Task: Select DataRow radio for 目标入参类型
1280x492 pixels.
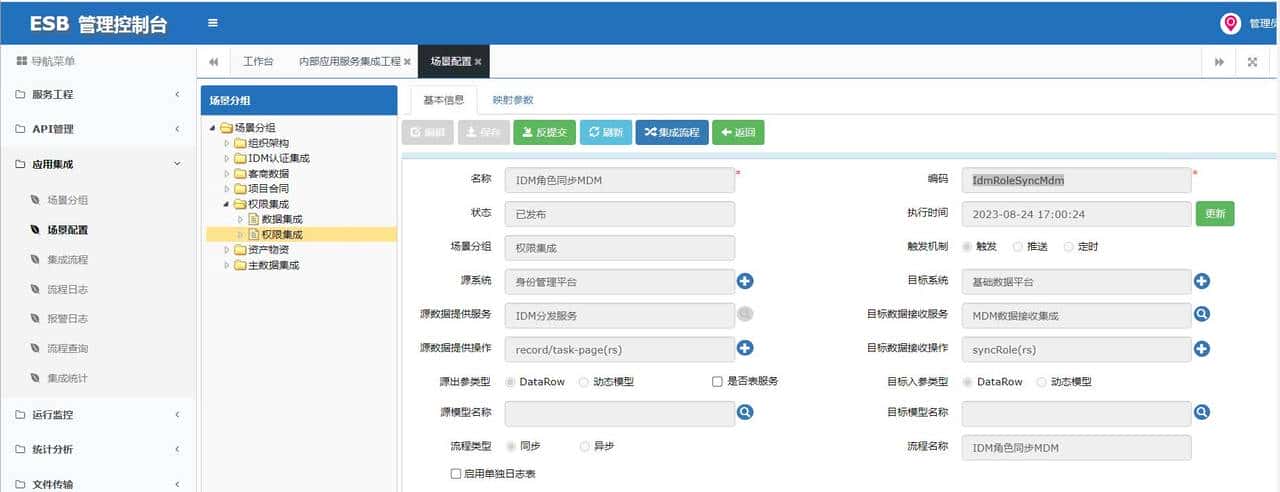Action: pos(967,381)
